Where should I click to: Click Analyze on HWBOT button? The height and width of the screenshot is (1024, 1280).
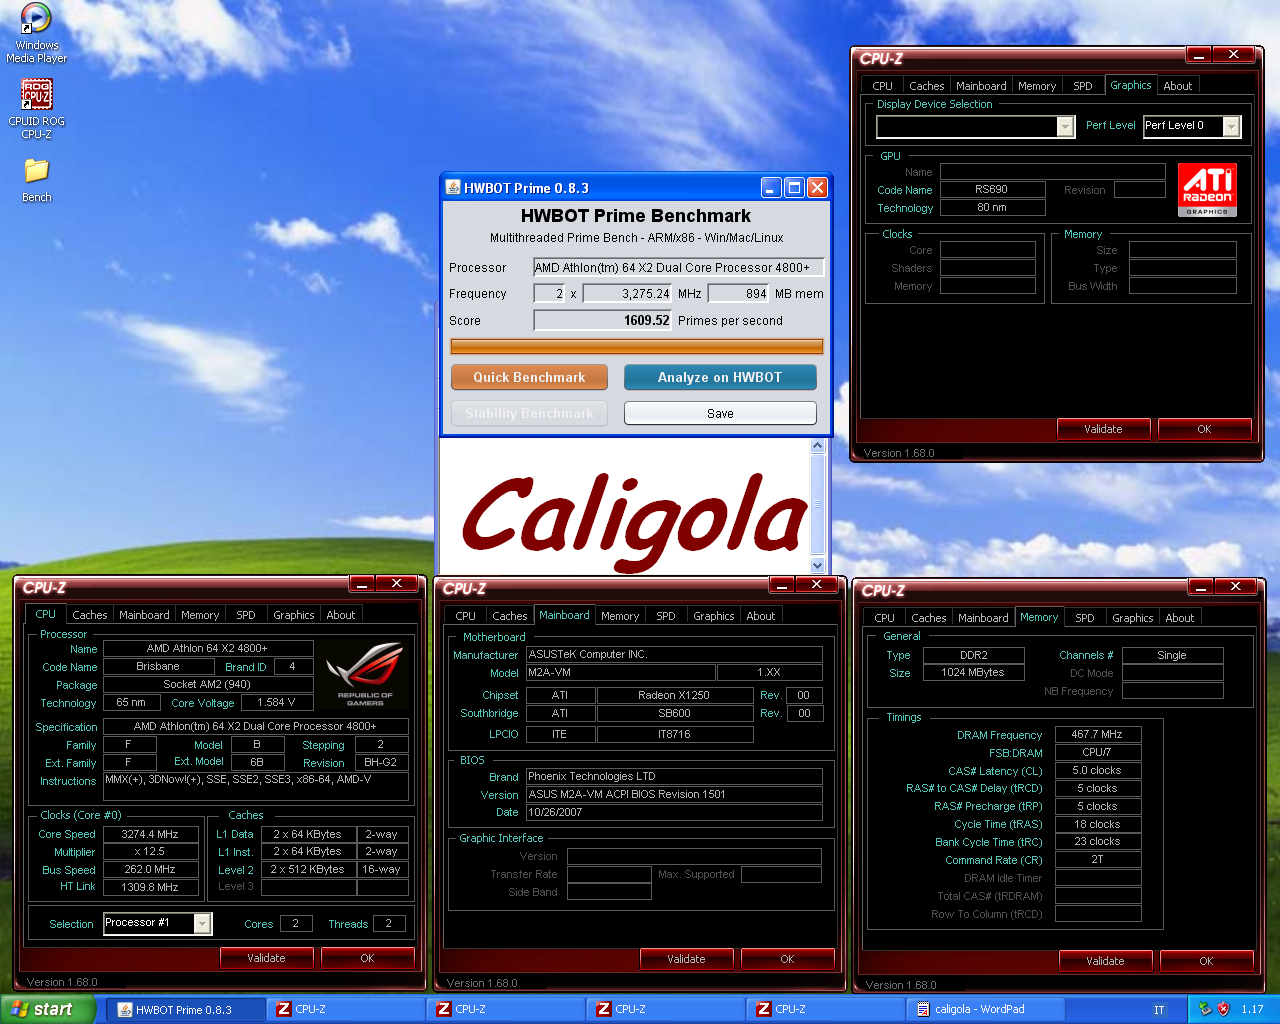point(720,377)
